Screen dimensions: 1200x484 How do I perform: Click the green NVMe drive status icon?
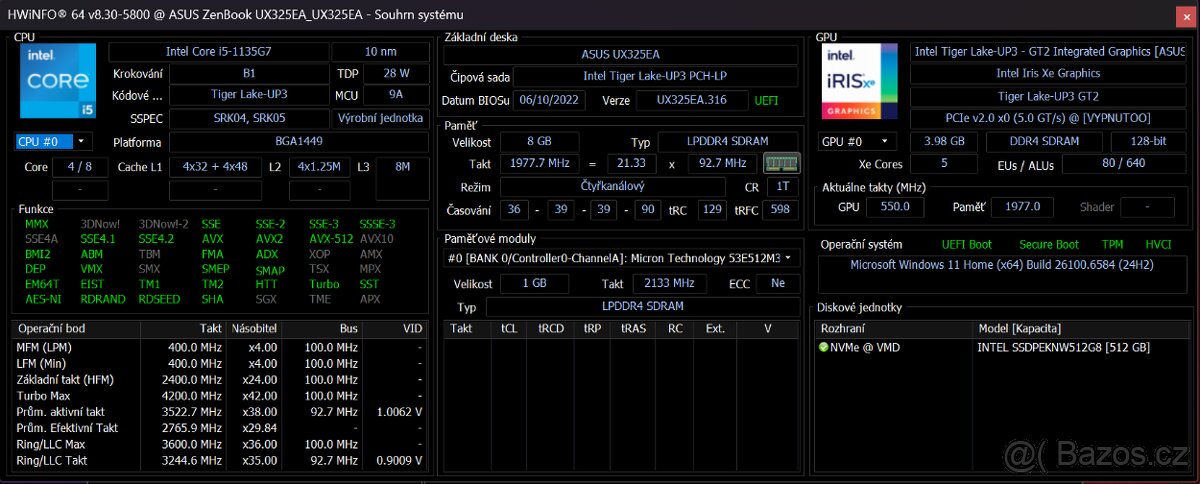(x=823, y=347)
